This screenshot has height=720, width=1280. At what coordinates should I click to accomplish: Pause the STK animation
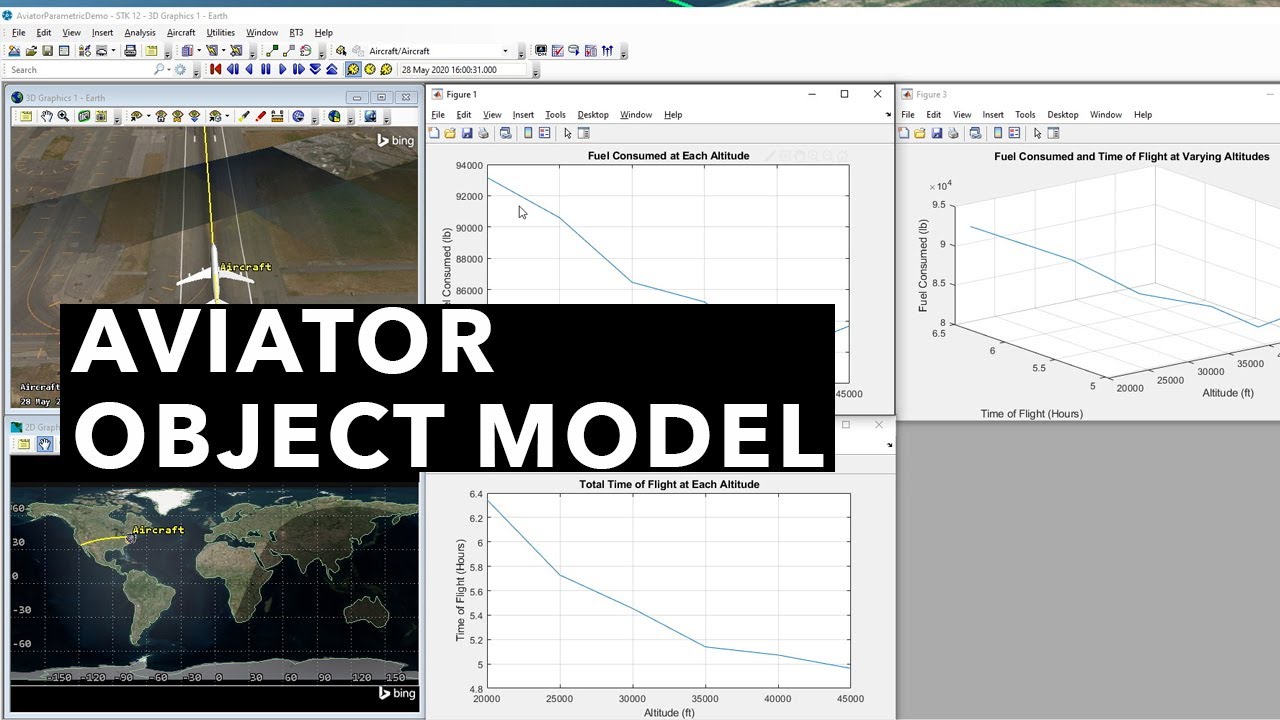265,69
